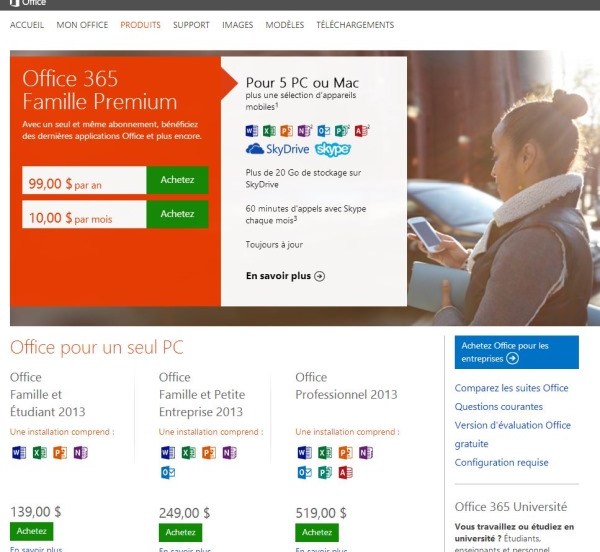
Task: Open the MODÈLES navigation item
Action: [x=285, y=25]
